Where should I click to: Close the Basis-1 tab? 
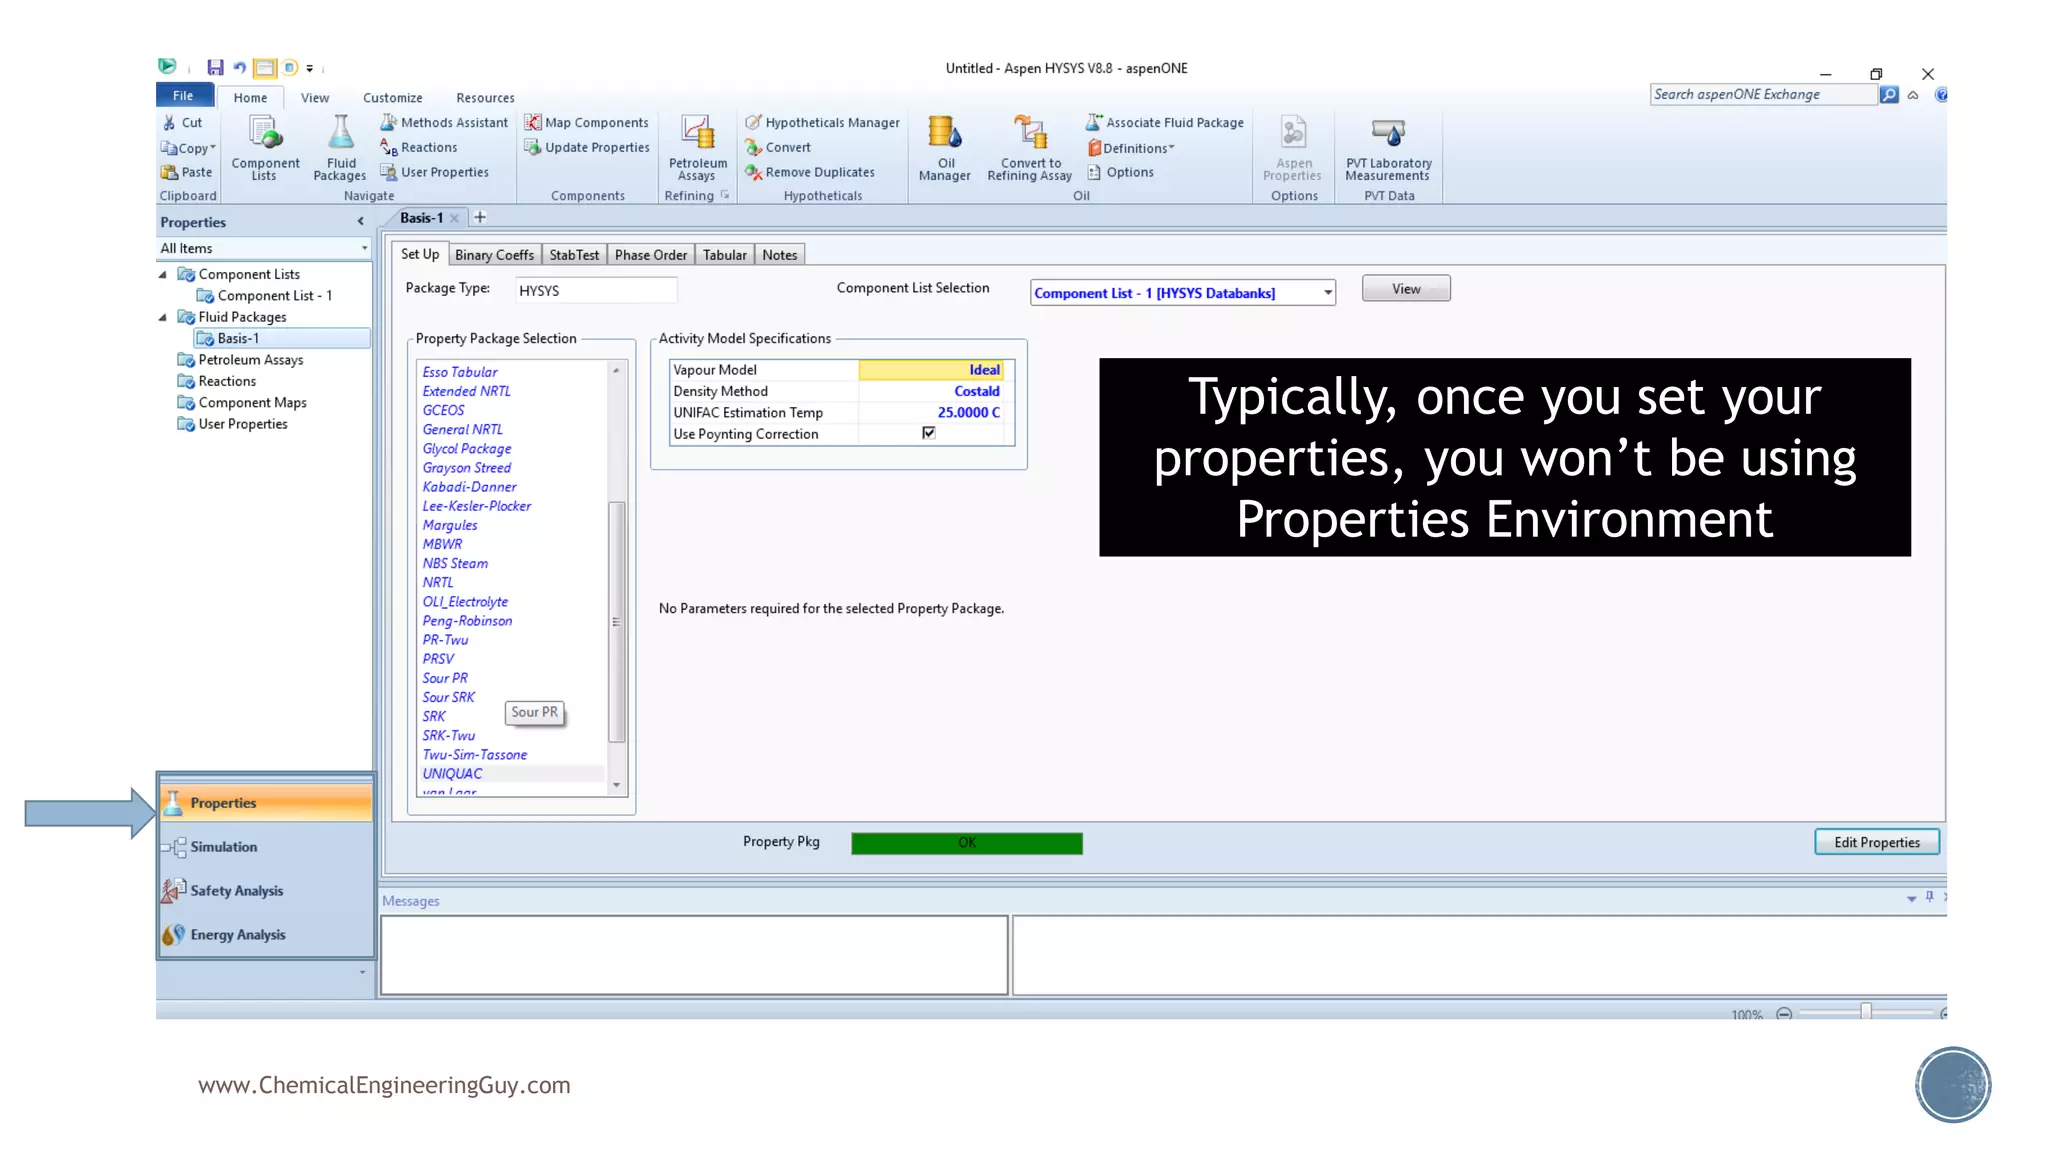point(455,218)
